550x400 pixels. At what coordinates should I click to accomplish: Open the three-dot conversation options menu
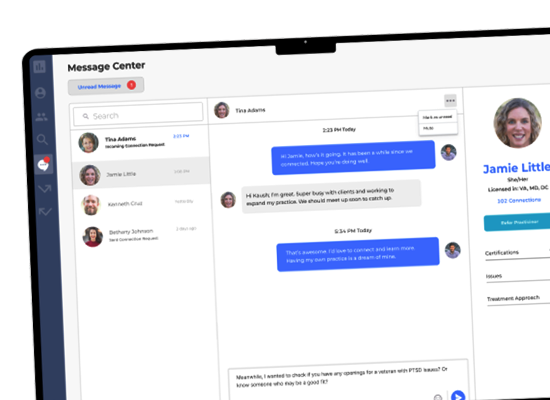point(450,101)
